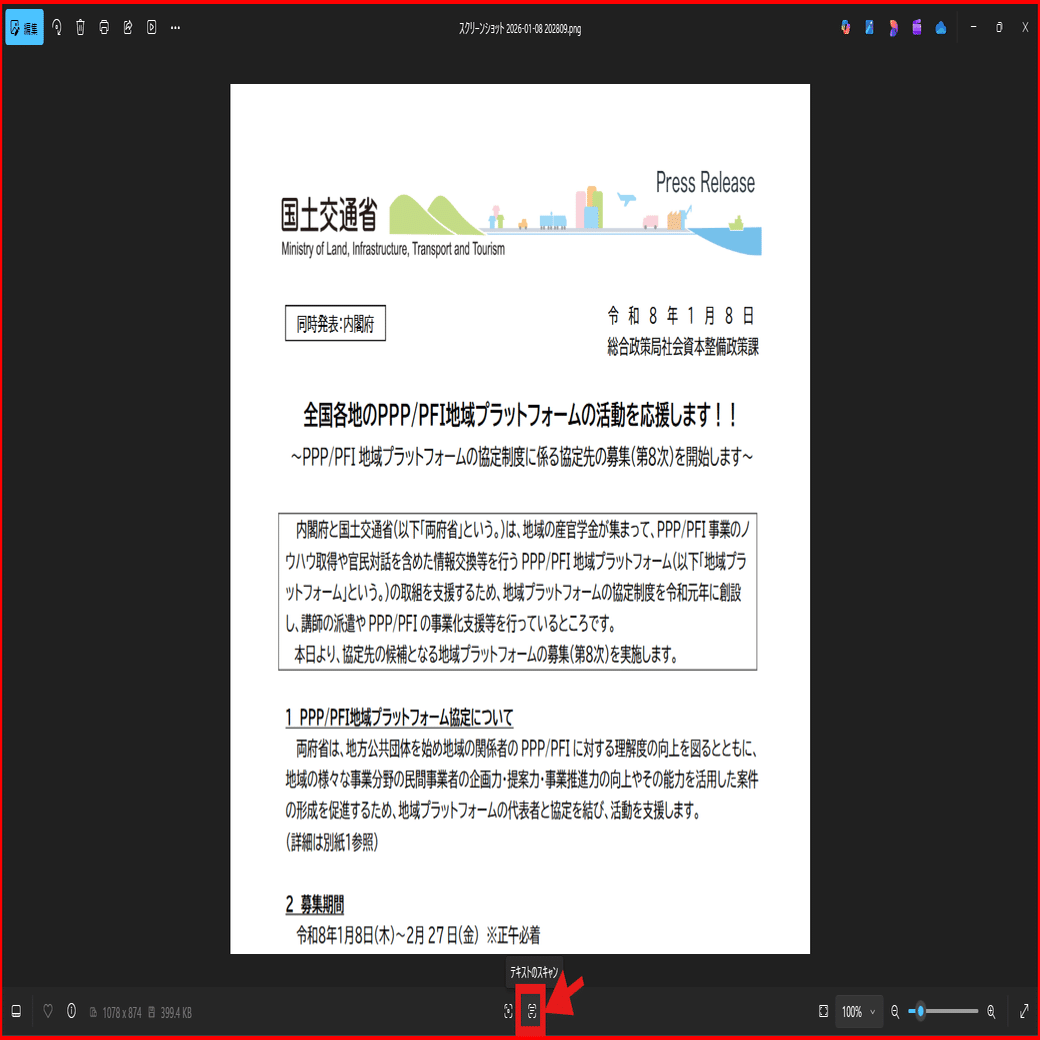Image resolution: width=1040 pixels, height=1040 pixels.
Task: Zoom in with the magnifier plus button
Action: [x=990, y=1011]
